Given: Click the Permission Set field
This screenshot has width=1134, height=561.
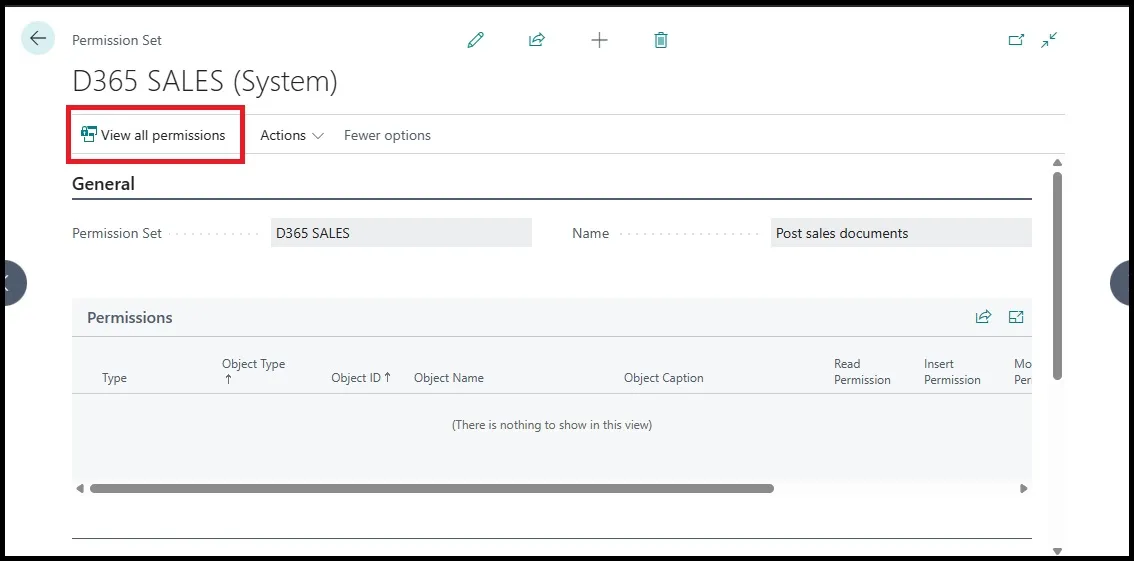Looking at the screenshot, I should click(x=401, y=233).
